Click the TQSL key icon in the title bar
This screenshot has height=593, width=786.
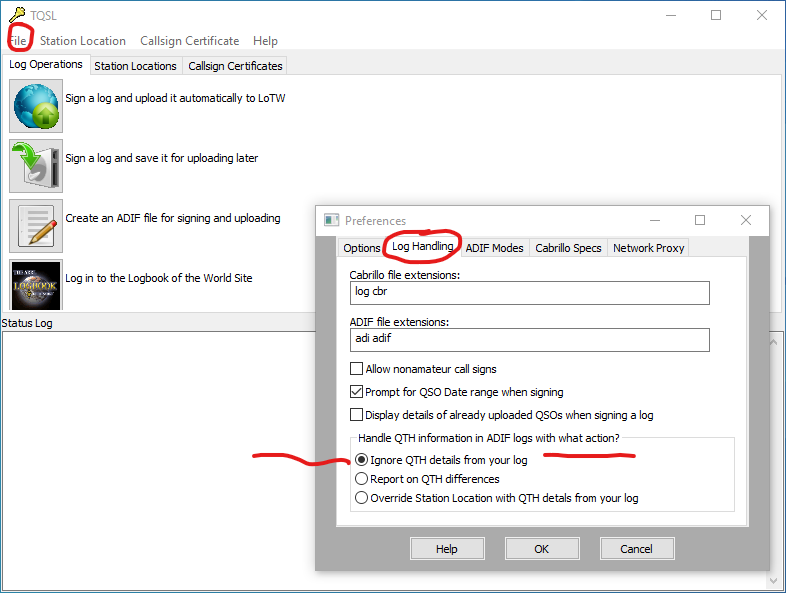coord(18,15)
